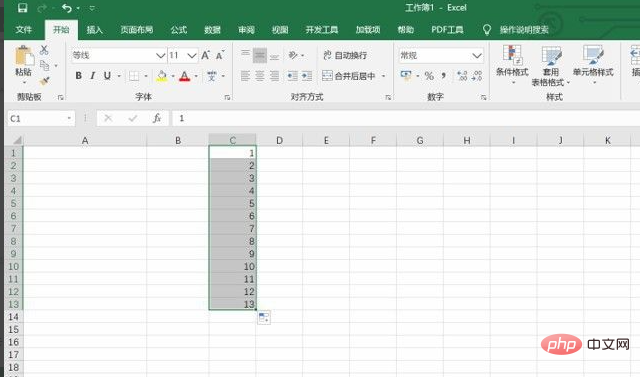
Task: Decrease decimal places
Action: point(477,76)
